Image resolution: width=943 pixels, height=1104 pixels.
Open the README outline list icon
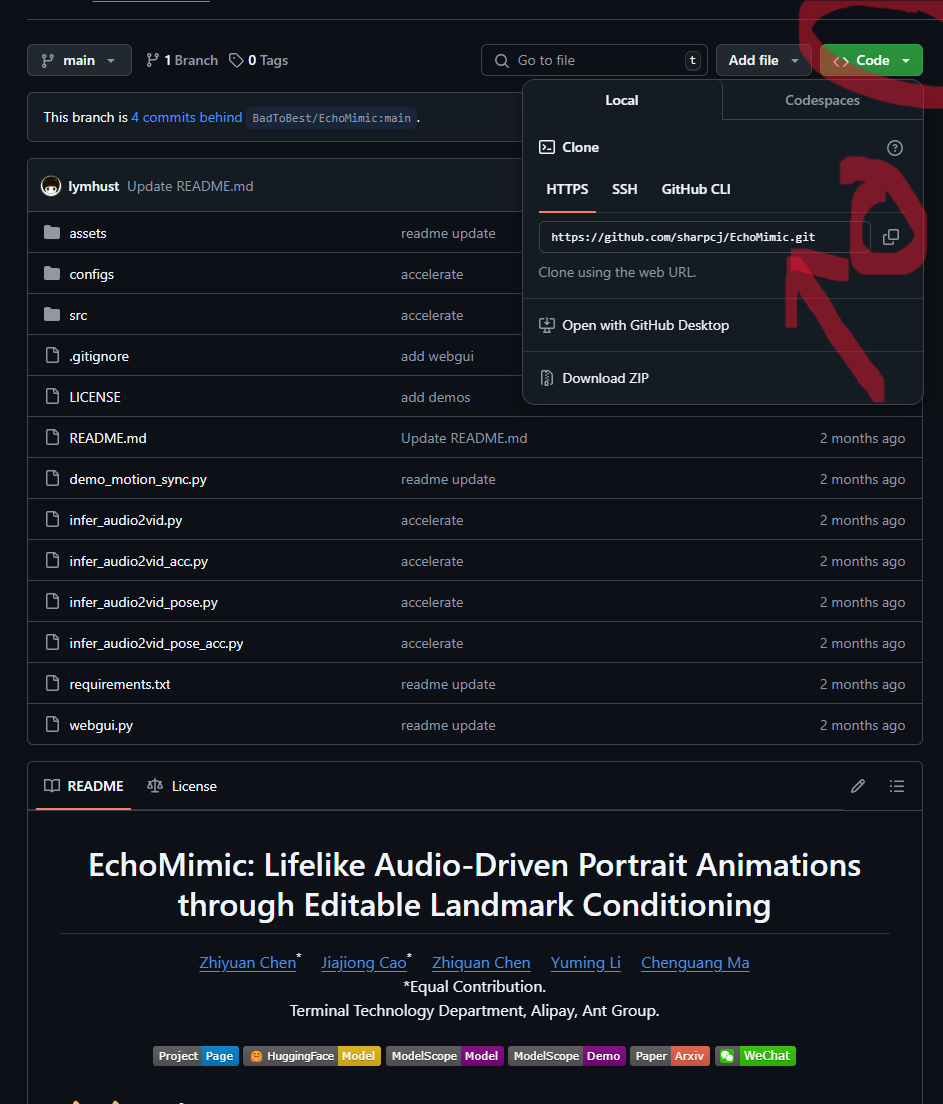point(897,786)
